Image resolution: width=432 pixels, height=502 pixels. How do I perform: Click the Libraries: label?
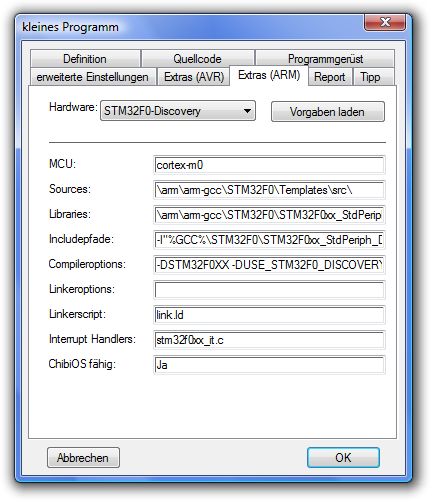pyautogui.click(x=70, y=214)
